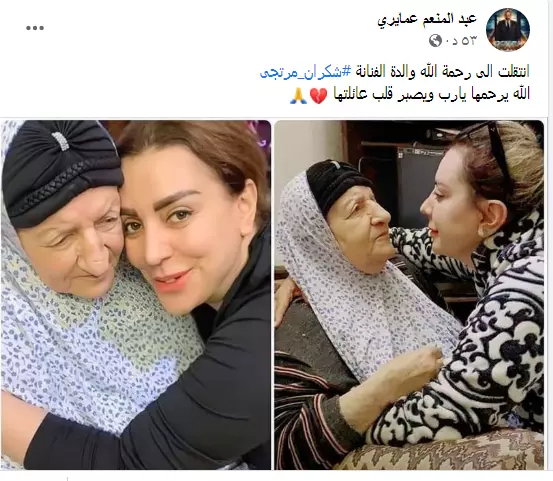Screen dimensions: 553x481
Task: Open the left selfie photo
Action: 135,295
